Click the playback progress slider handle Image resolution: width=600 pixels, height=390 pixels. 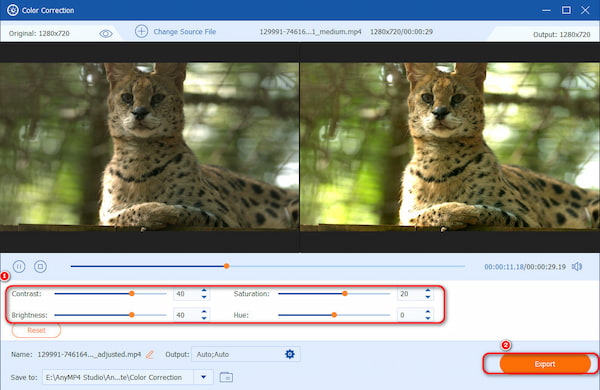(227, 266)
